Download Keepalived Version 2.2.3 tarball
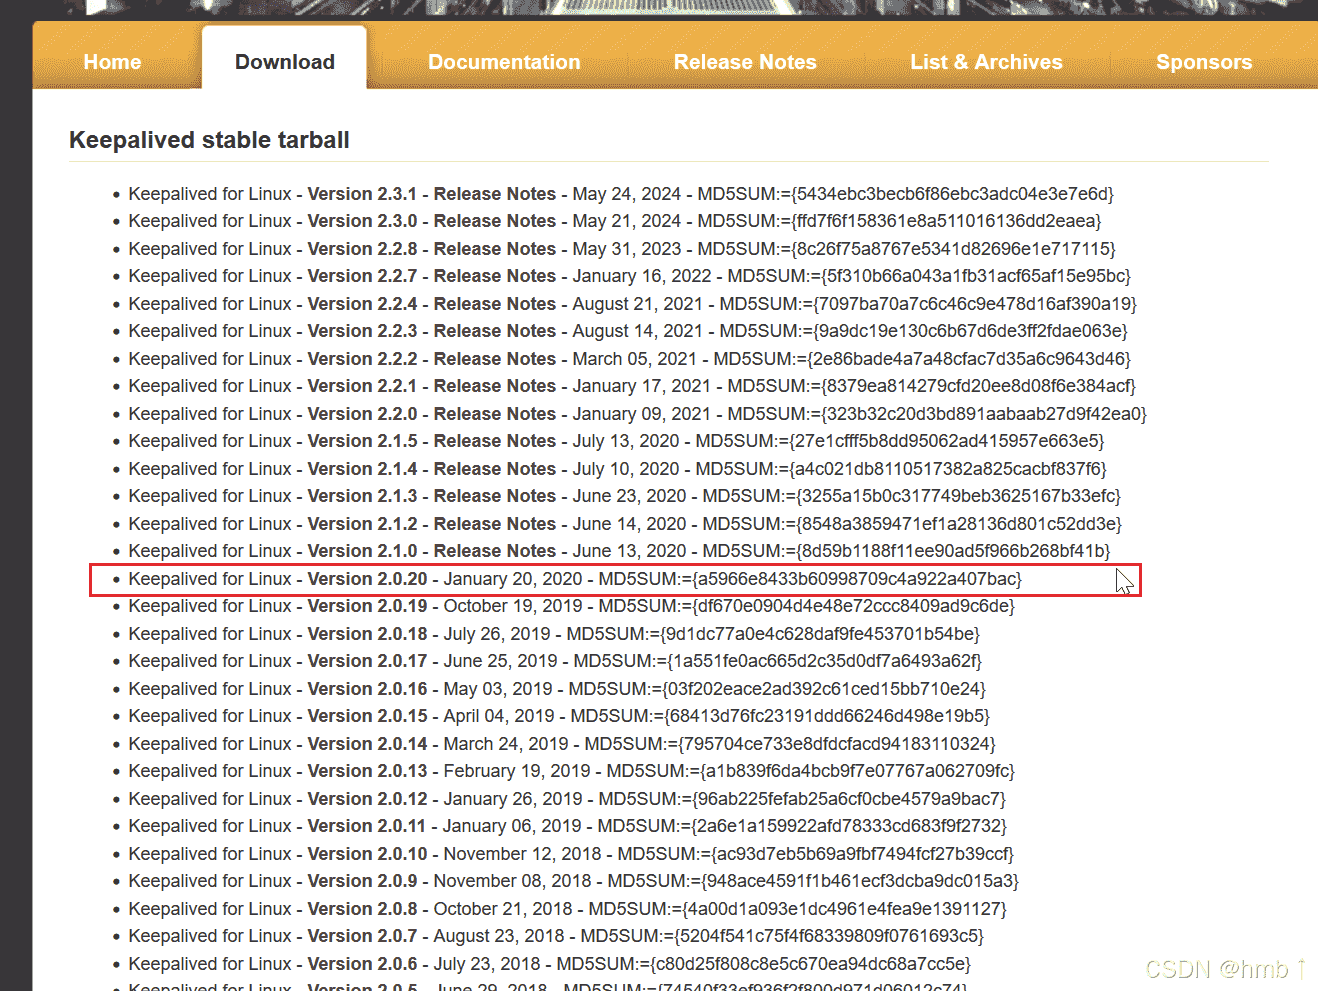This screenshot has width=1318, height=991. (362, 331)
